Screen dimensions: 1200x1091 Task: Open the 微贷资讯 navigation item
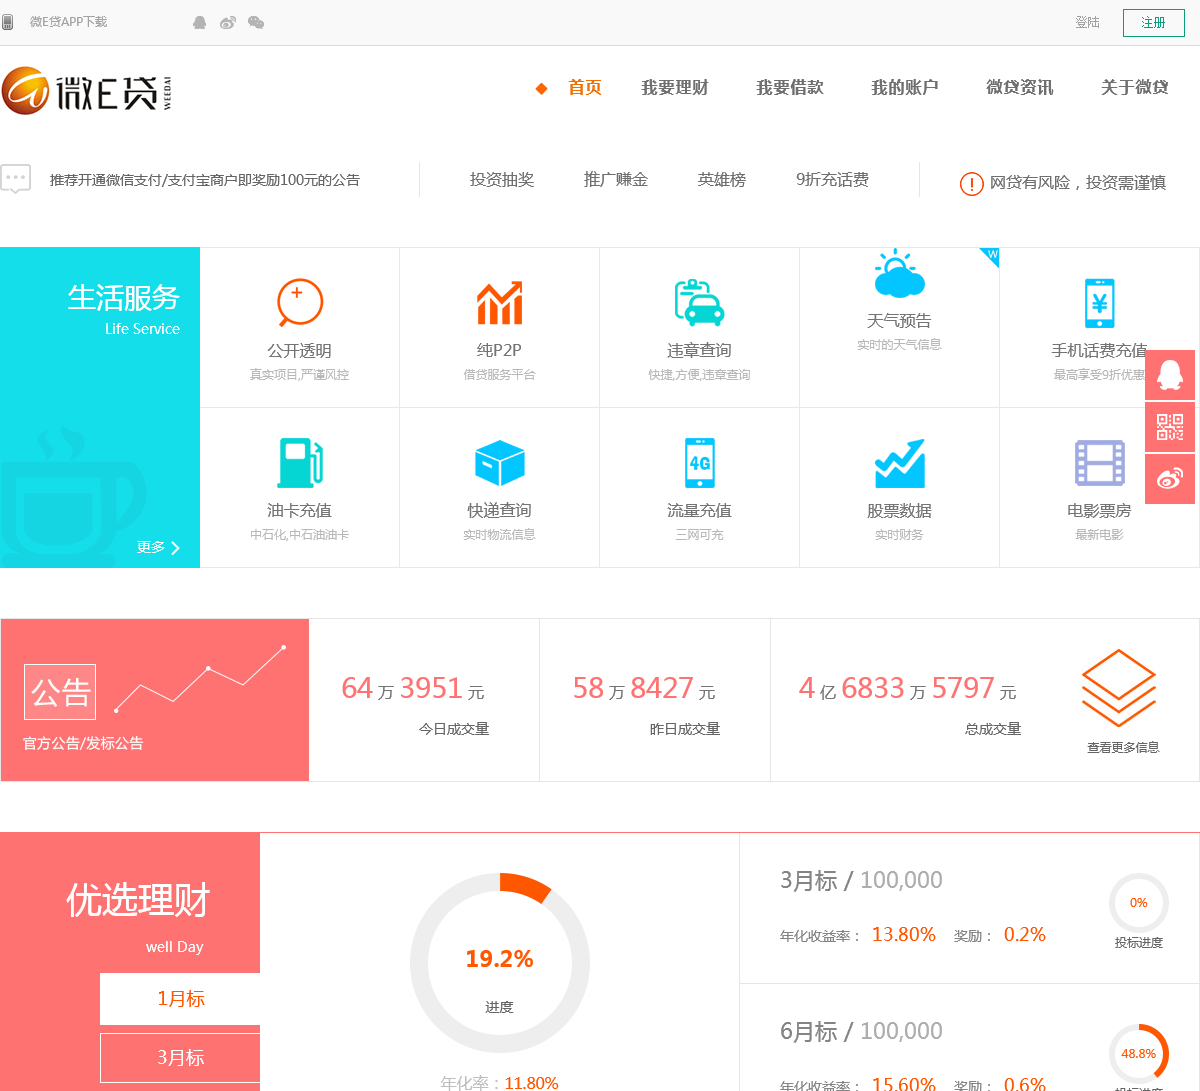pos(1020,88)
